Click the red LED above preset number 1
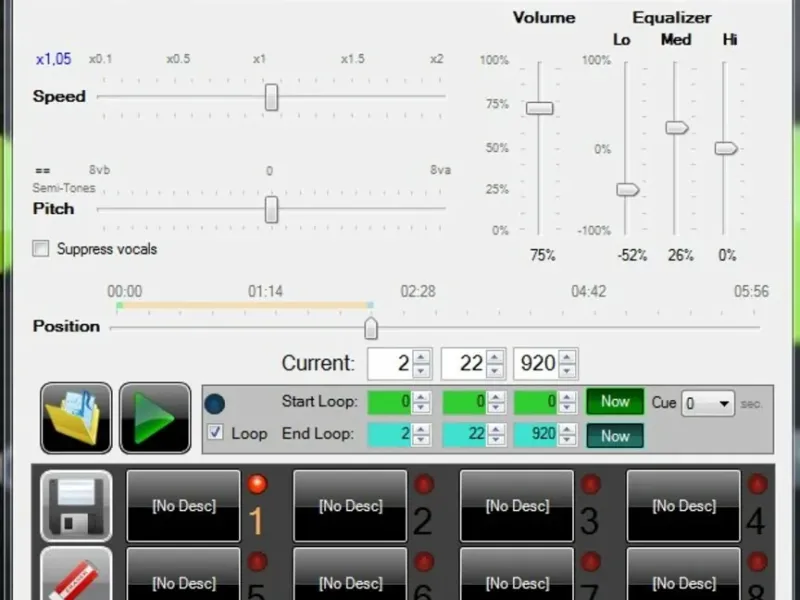800x600 pixels. coord(257,484)
